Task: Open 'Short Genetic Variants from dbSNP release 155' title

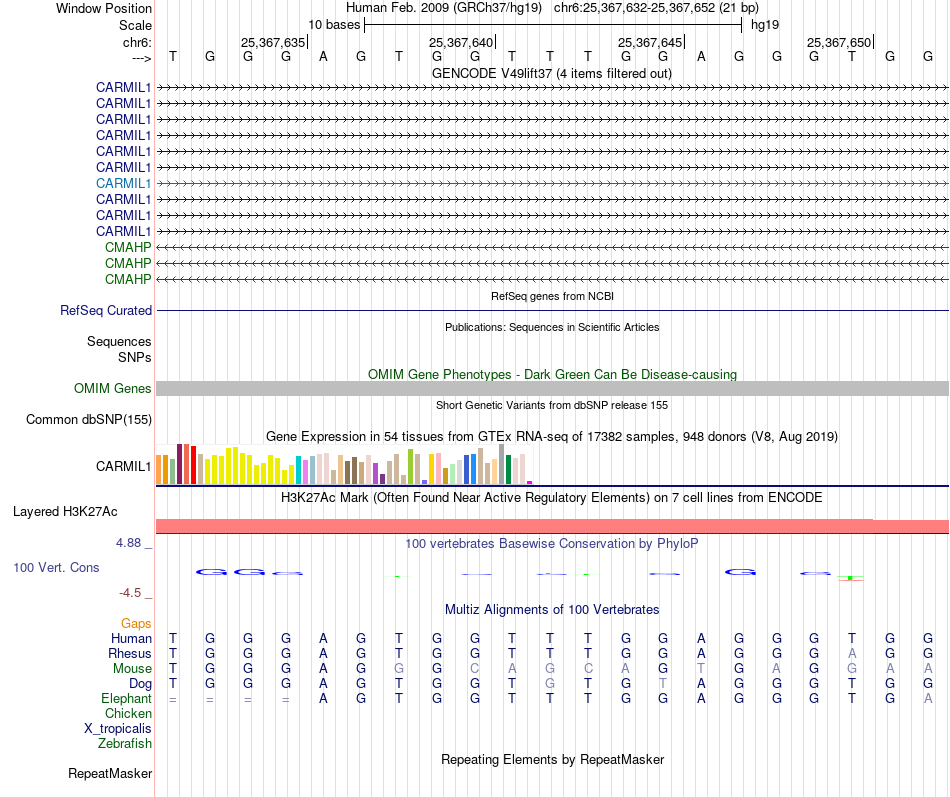Action: tap(552, 405)
